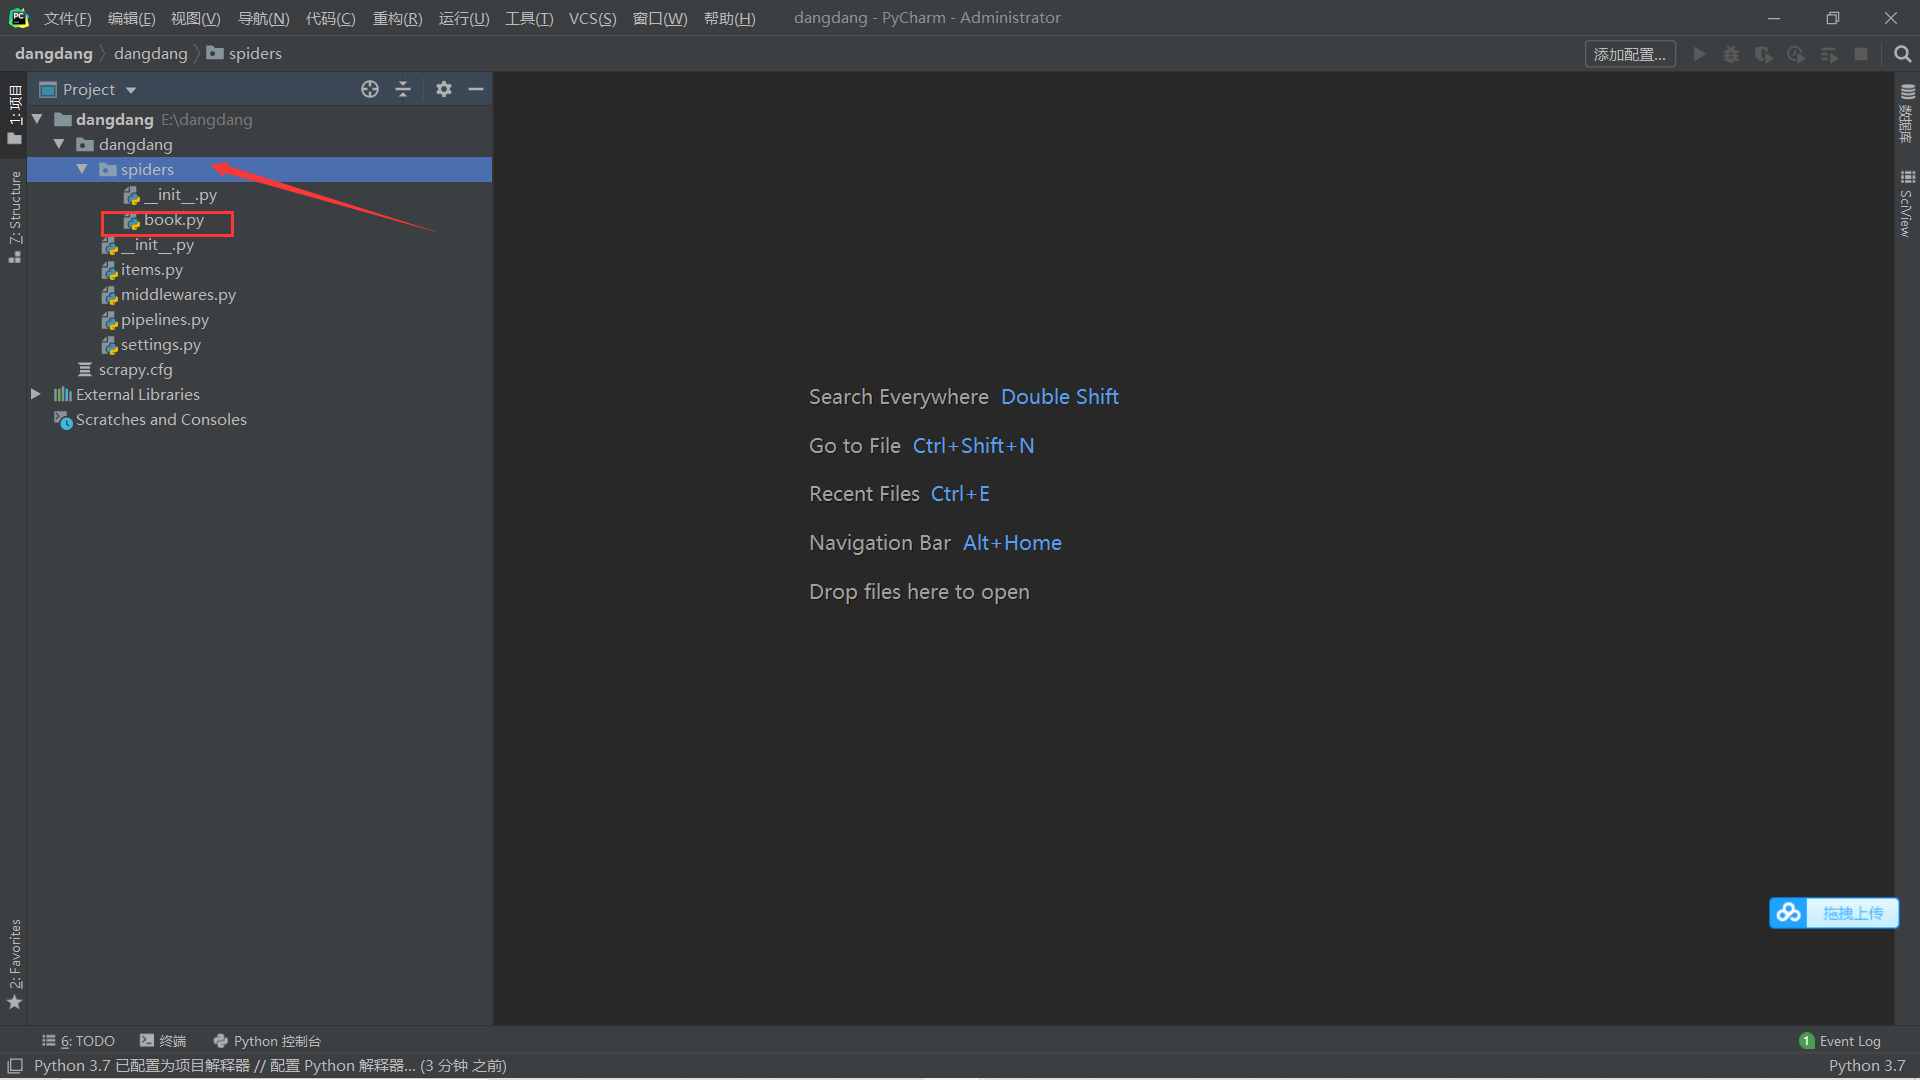Image resolution: width=1920 pixels, height=1080 pixels.
Task: Open the VCS menu
Action: (592, 18)
